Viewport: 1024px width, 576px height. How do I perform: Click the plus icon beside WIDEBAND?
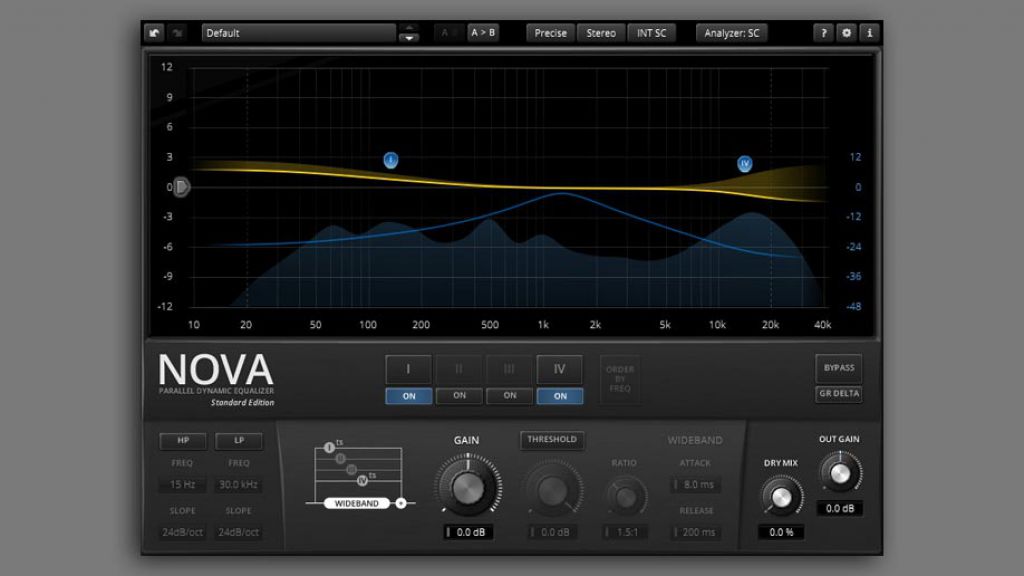(x=401, y=503)
